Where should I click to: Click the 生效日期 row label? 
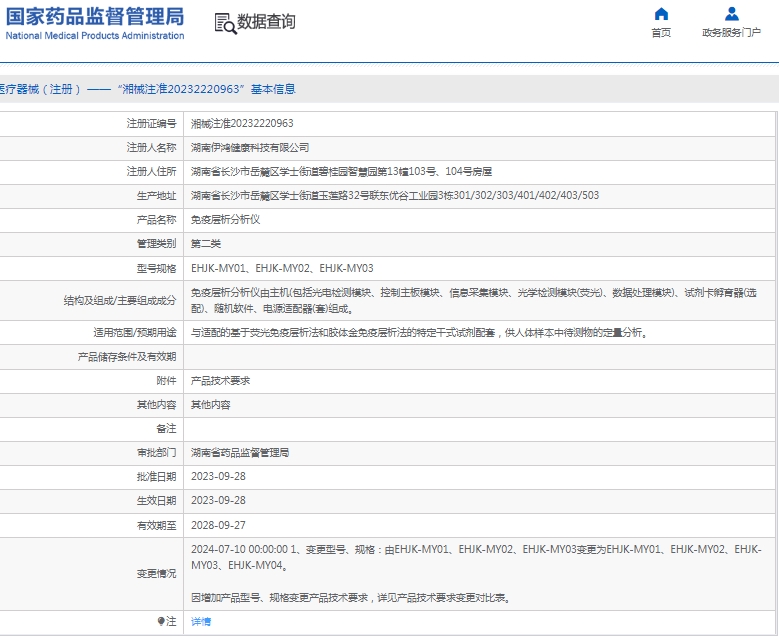click(x=156, y=500)
